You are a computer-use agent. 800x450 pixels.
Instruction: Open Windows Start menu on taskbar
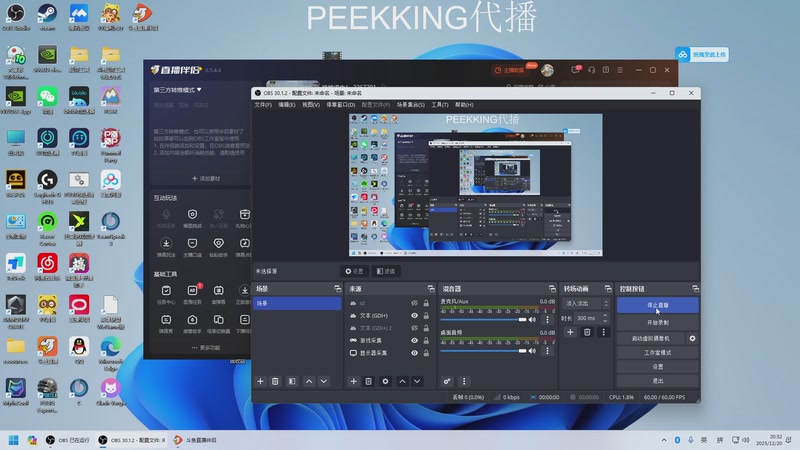pos(14,440)
